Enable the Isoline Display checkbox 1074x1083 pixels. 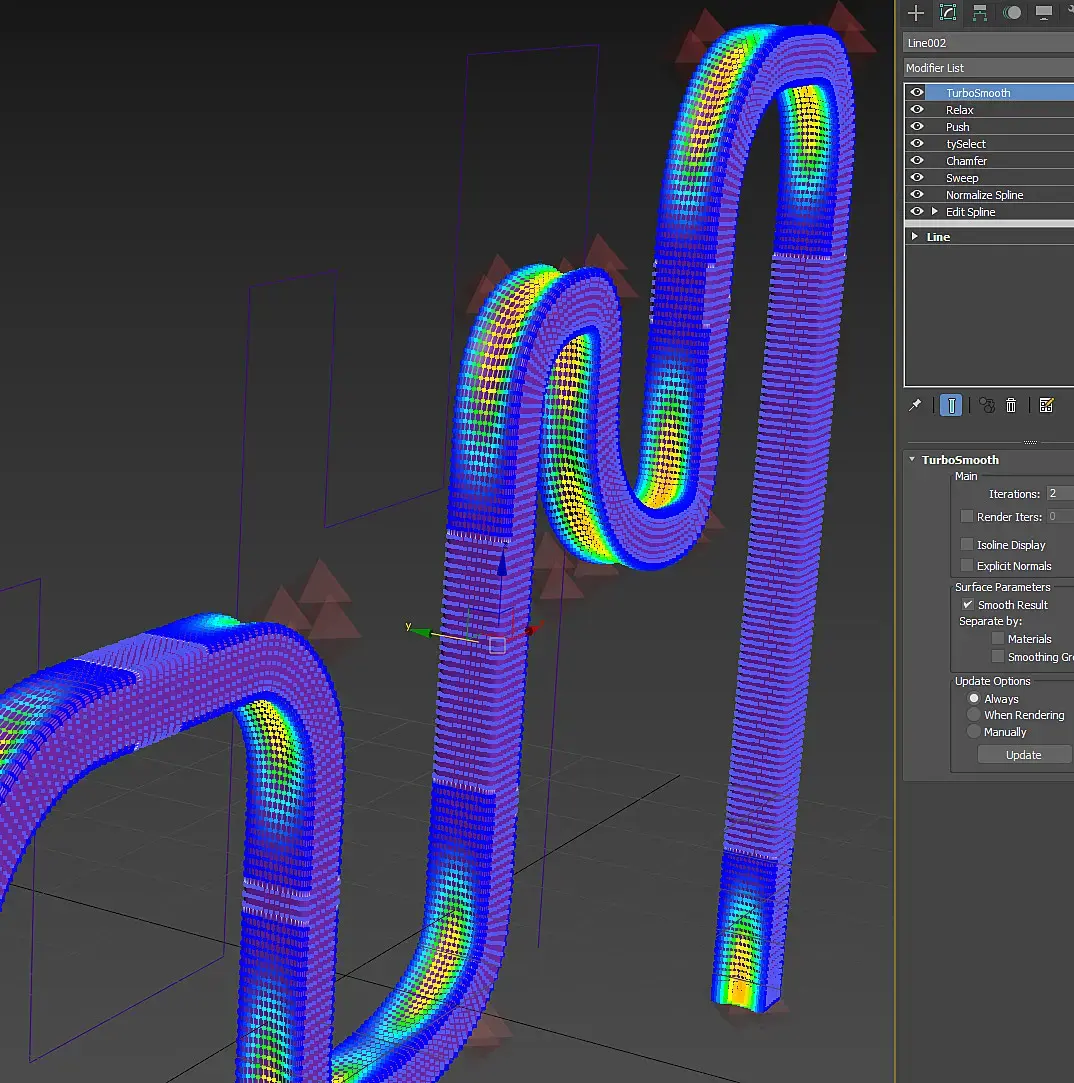click(967, 545)
